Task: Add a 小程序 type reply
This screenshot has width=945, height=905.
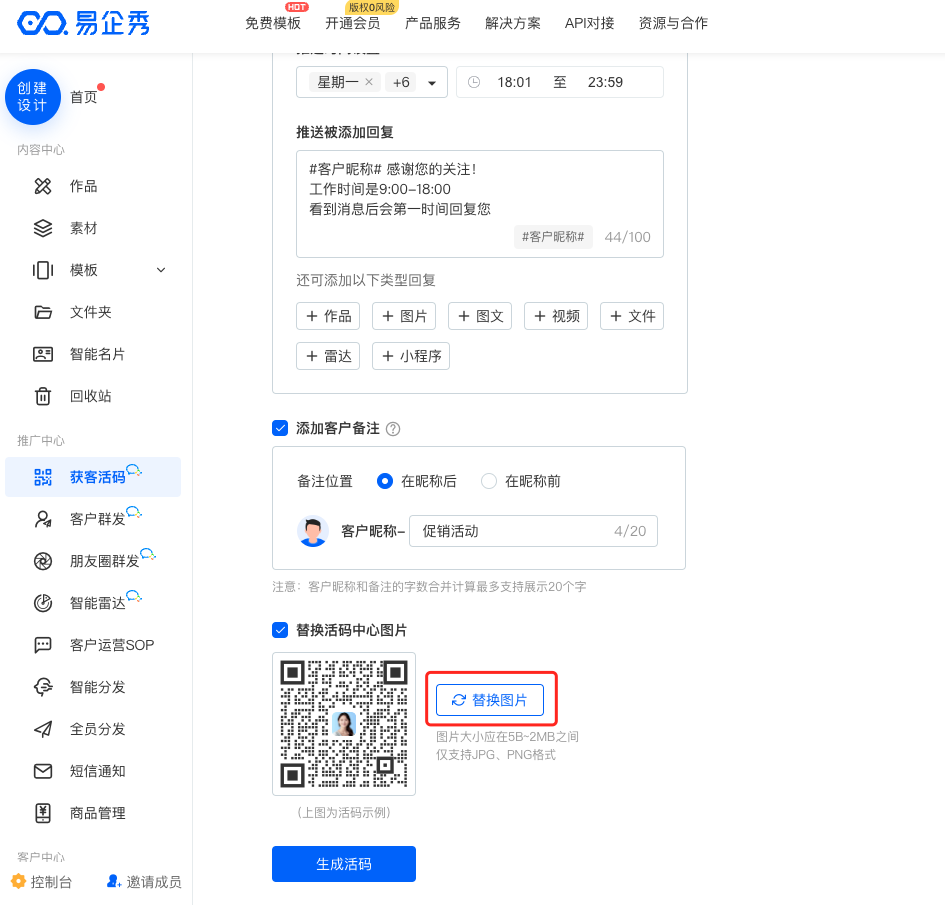Action: (410, 356)
